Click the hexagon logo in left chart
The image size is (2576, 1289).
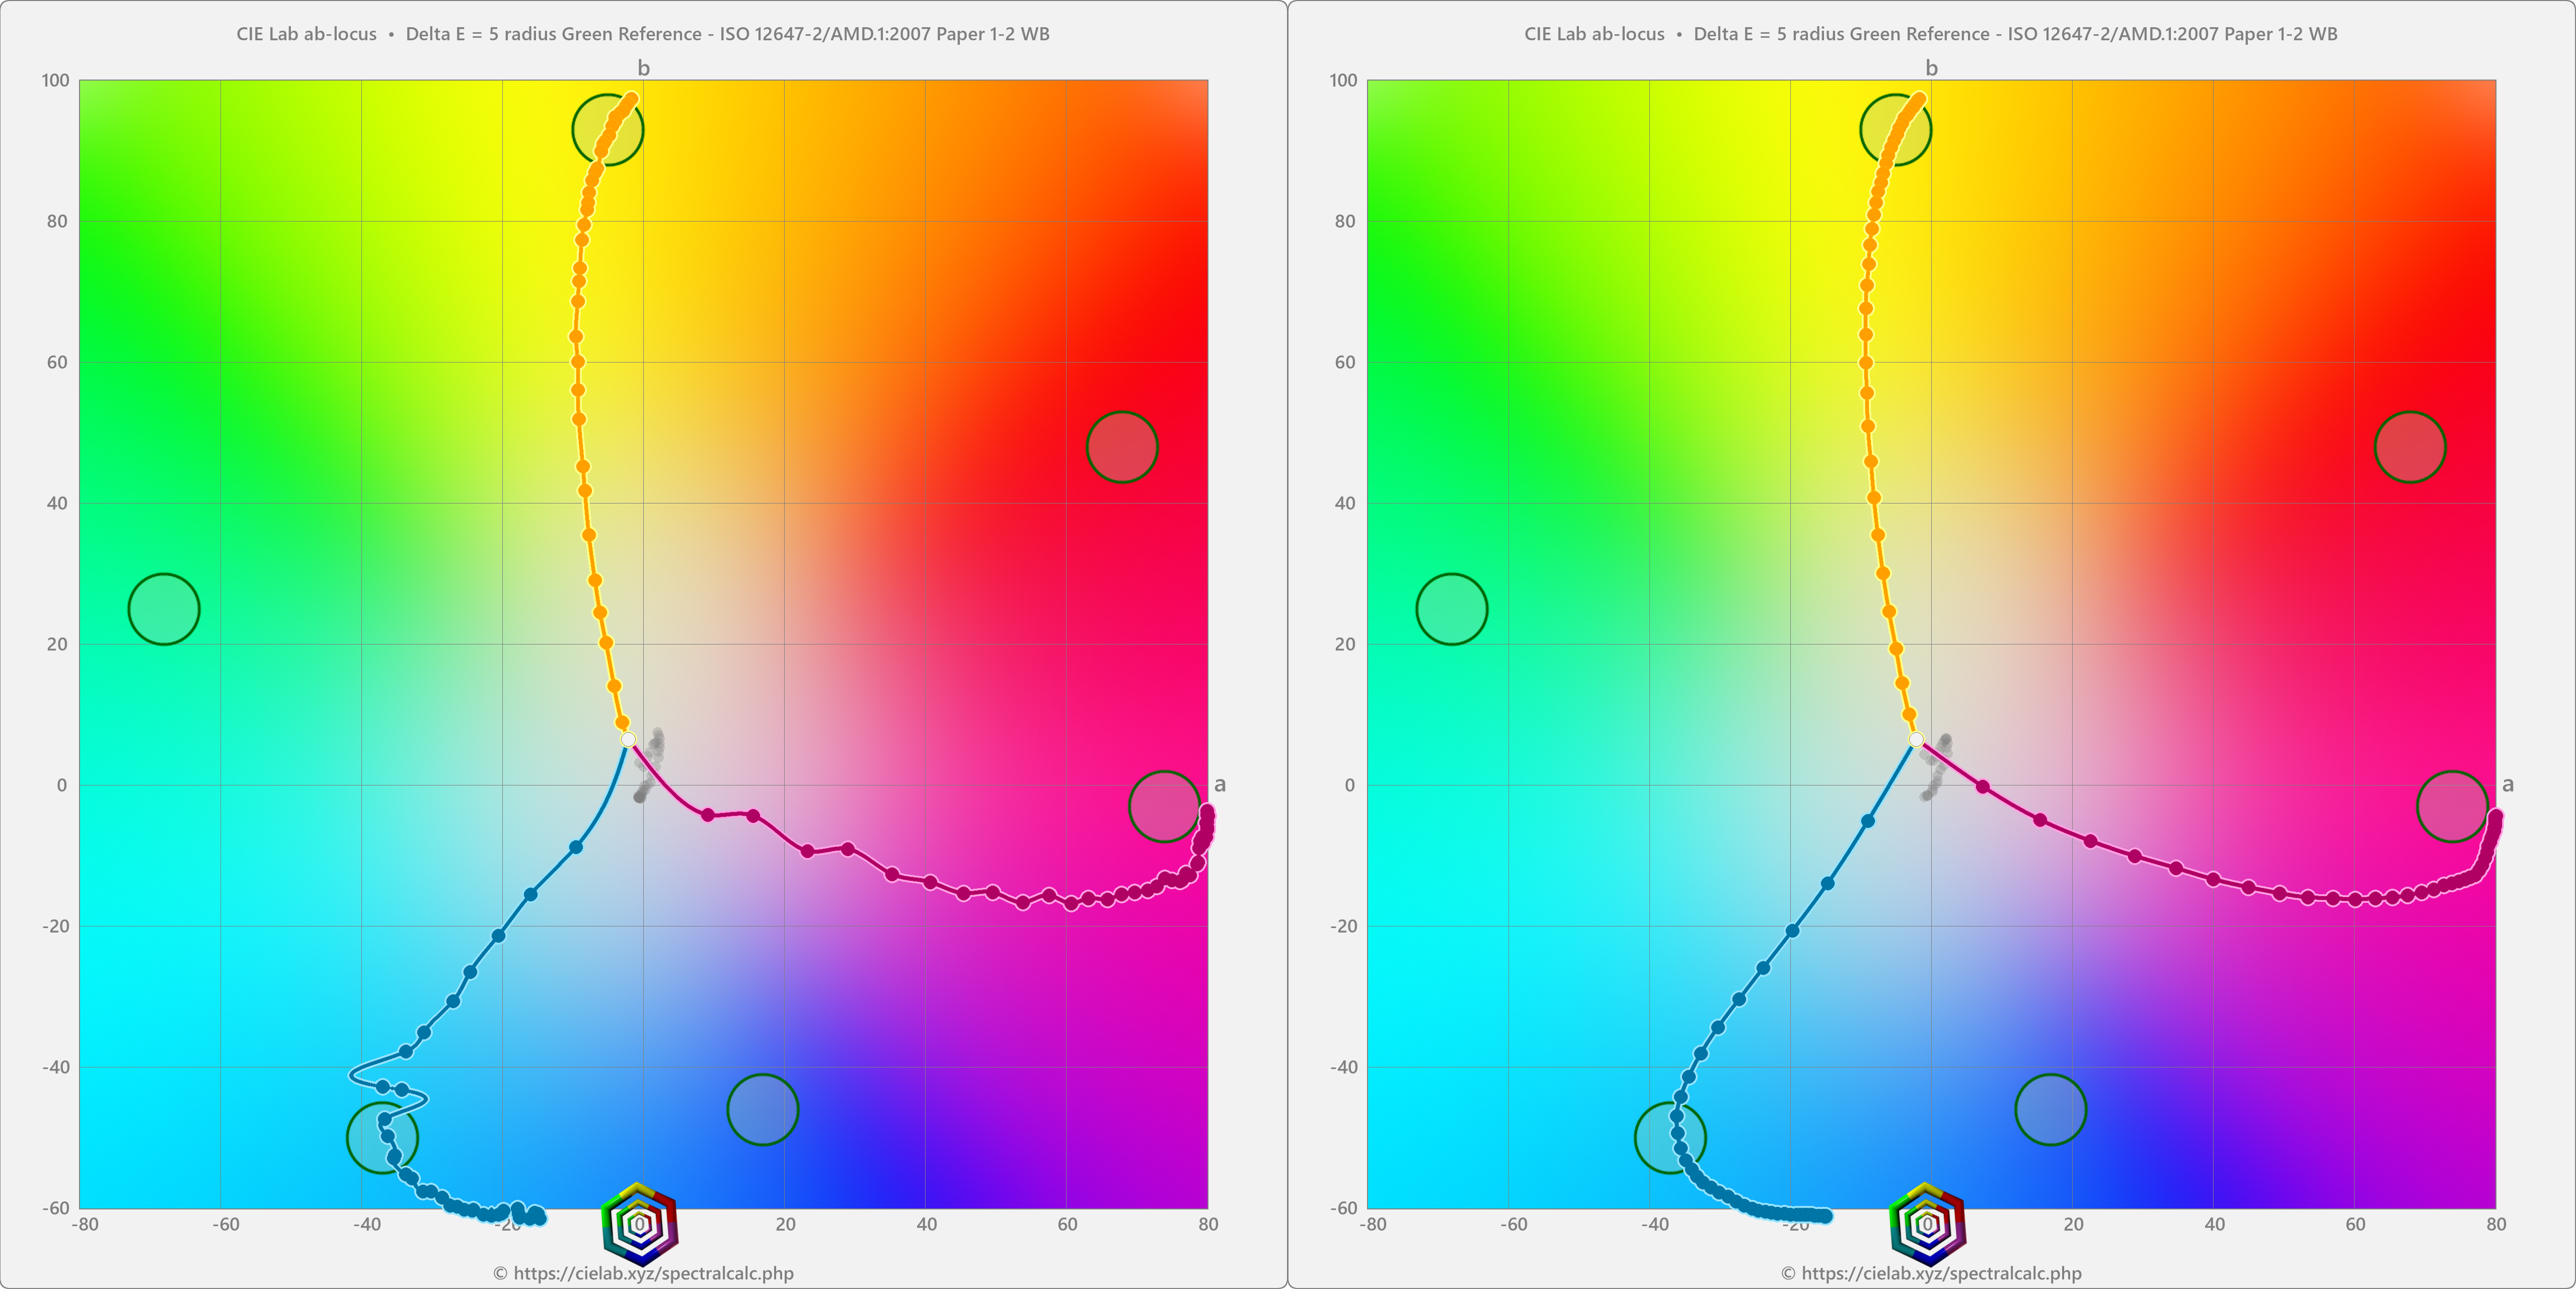click(640, 1223)
